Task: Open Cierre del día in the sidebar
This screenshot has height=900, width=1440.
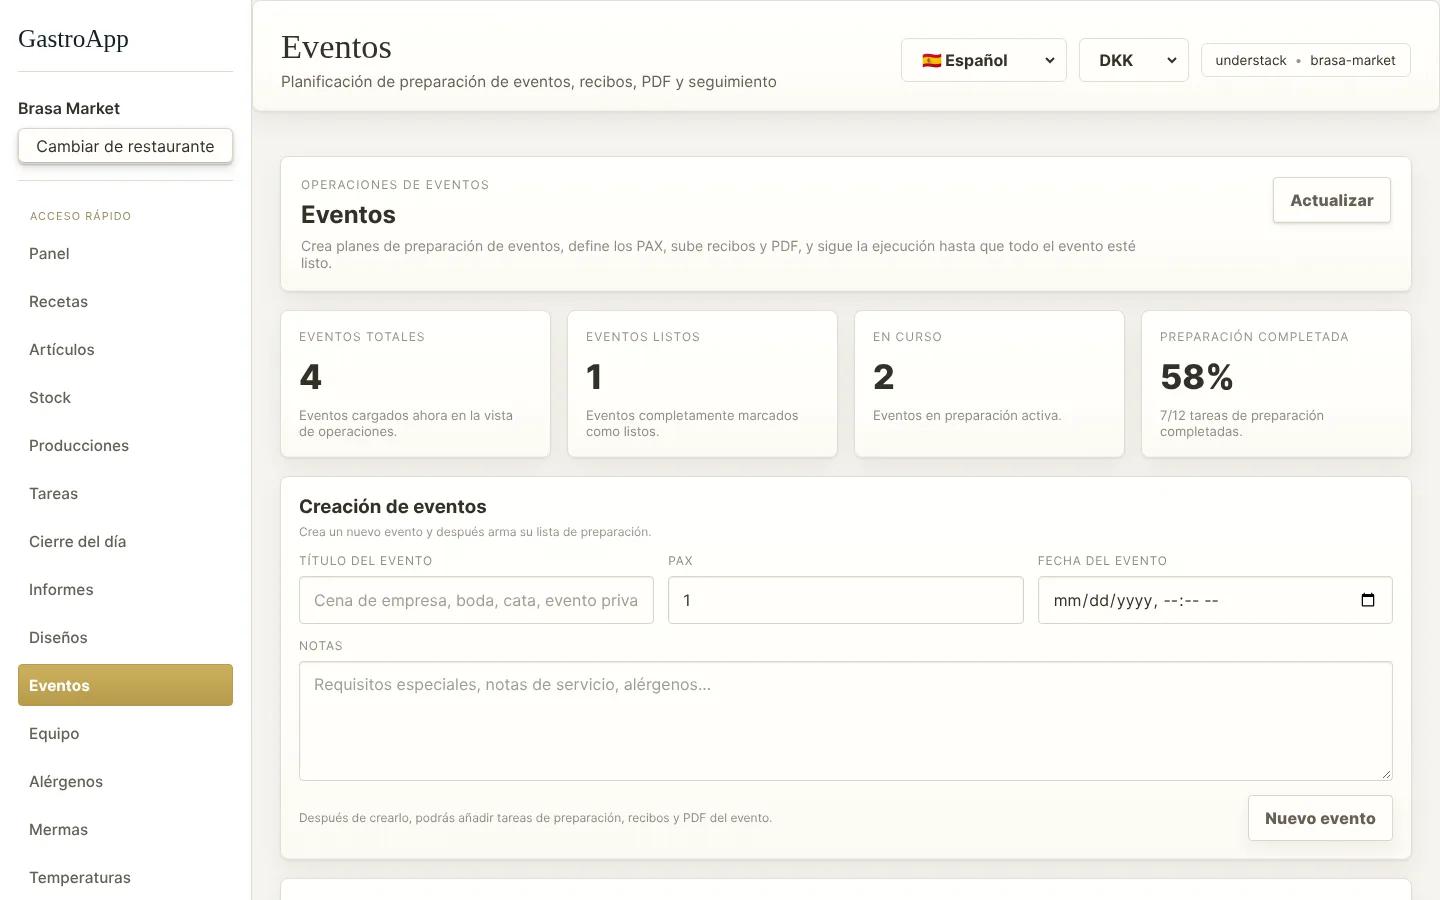Action: 125,542
